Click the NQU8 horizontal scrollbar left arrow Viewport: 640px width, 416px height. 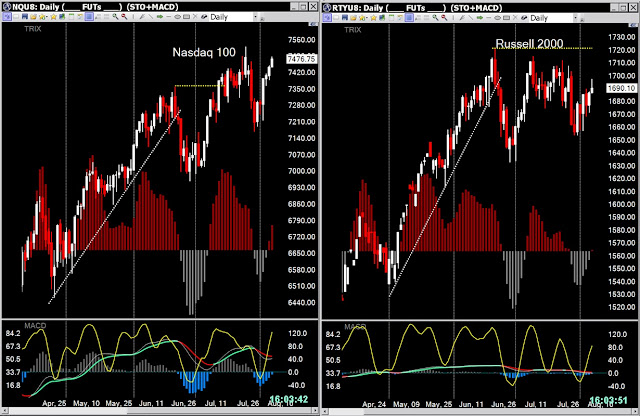pos(5,410)
